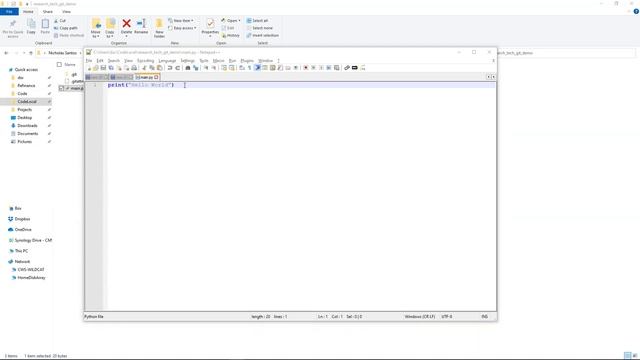Click Print icon in Notepad++ toolbar
Screen dimensions: 640x360
(134, 68)
